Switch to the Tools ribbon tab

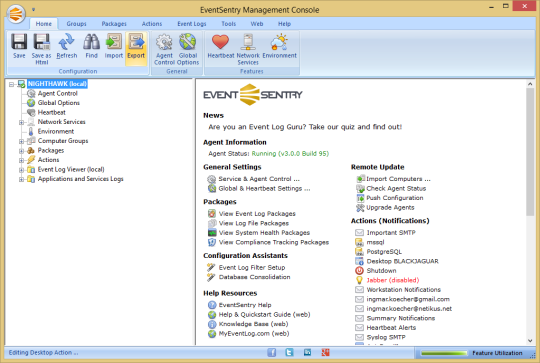click(229, 24)
